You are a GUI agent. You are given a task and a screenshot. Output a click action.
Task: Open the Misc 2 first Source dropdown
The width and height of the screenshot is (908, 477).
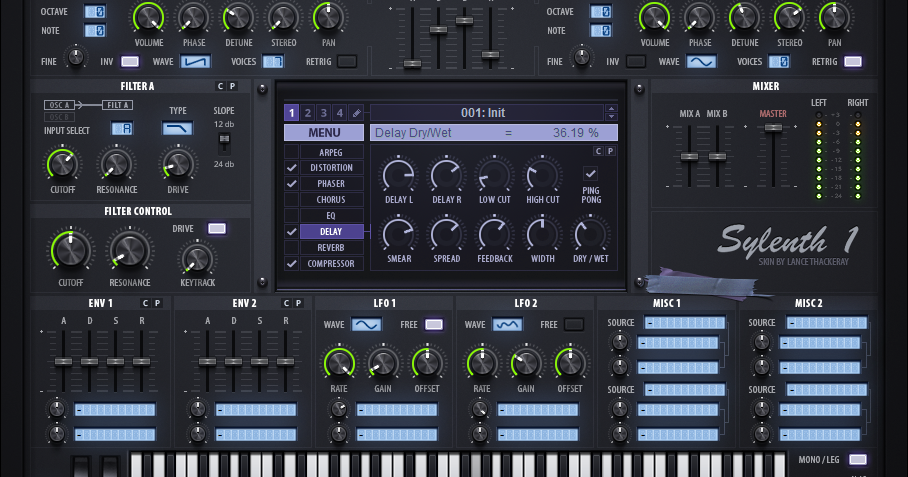tap(826, 322)
